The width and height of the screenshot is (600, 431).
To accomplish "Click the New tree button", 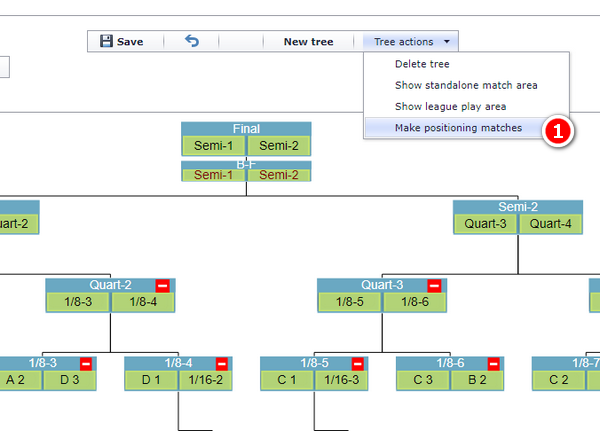I will tap(308, 41).
